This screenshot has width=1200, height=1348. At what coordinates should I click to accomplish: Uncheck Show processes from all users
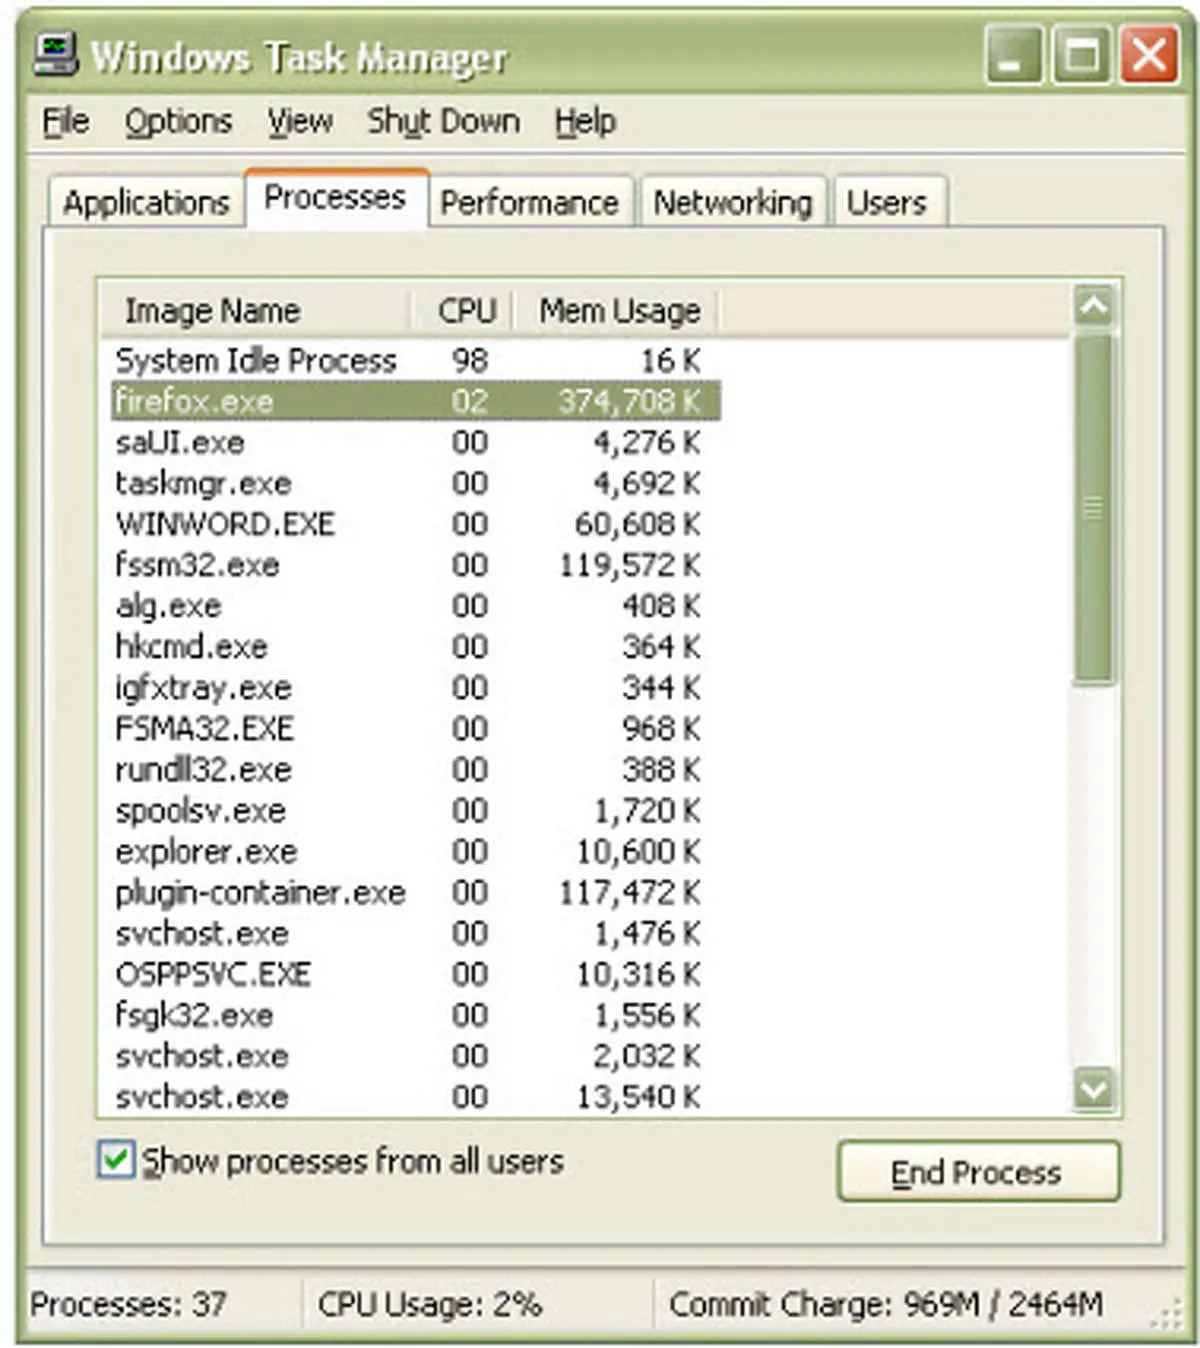coord(116,1160)
